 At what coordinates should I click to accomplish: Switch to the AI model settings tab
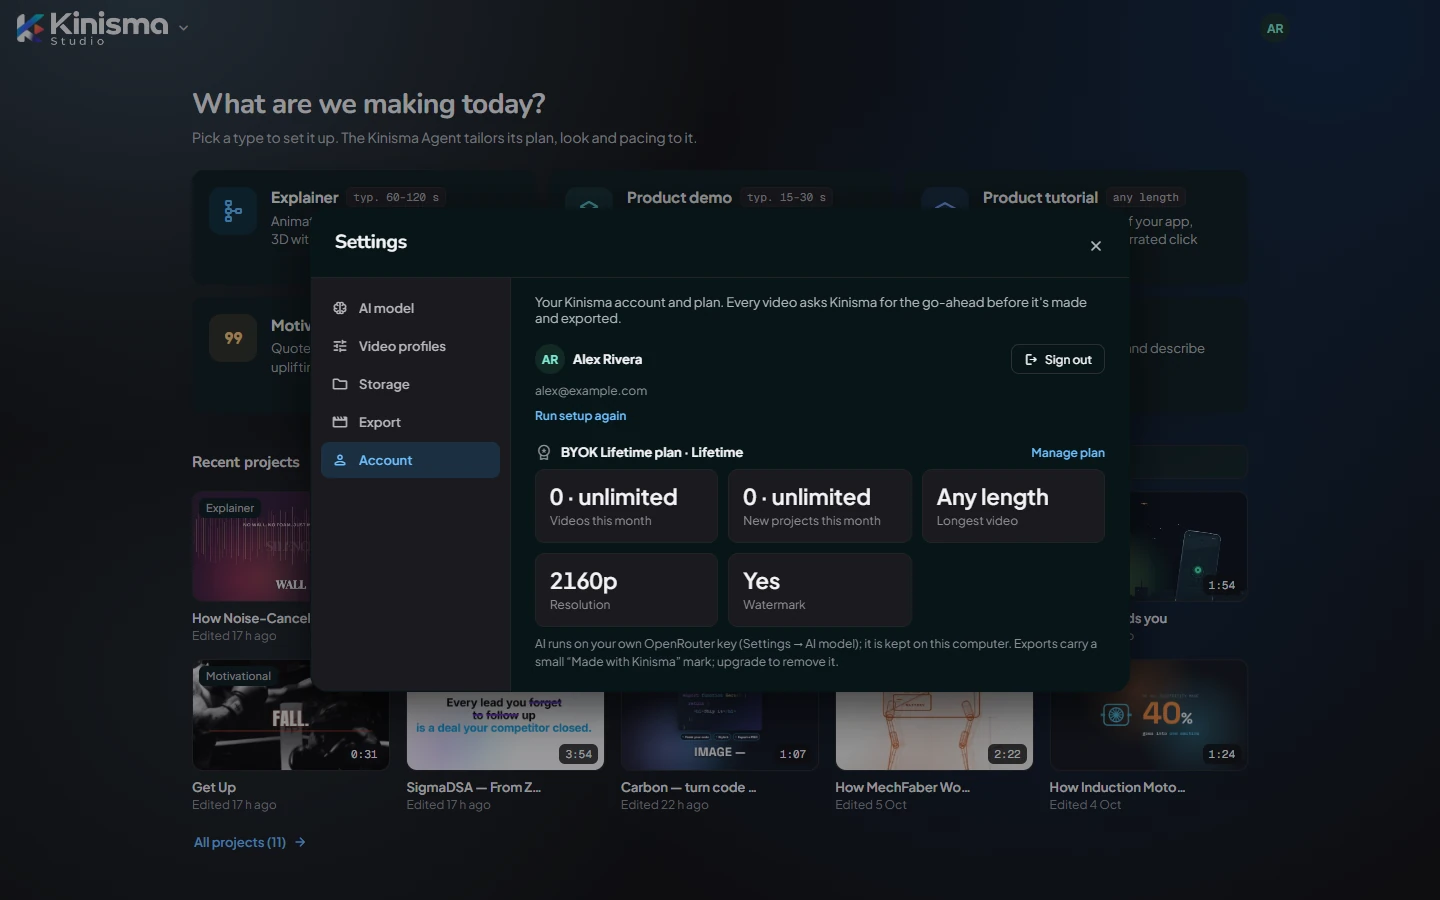point(410,308)
